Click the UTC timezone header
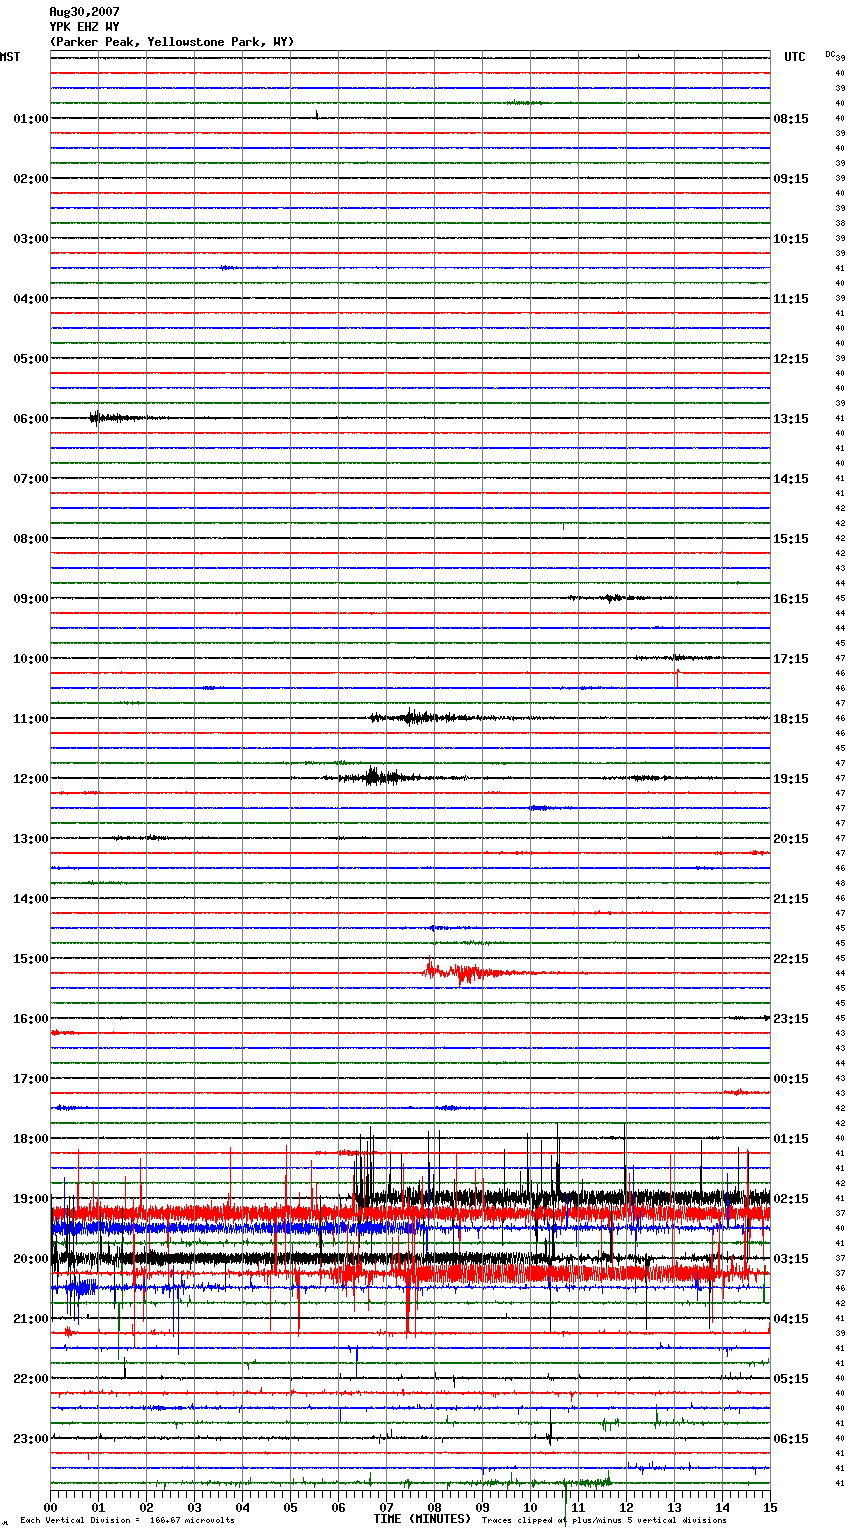Image resolution: width=850 pixels, height=1534 pixels. (x=794, y=57)
